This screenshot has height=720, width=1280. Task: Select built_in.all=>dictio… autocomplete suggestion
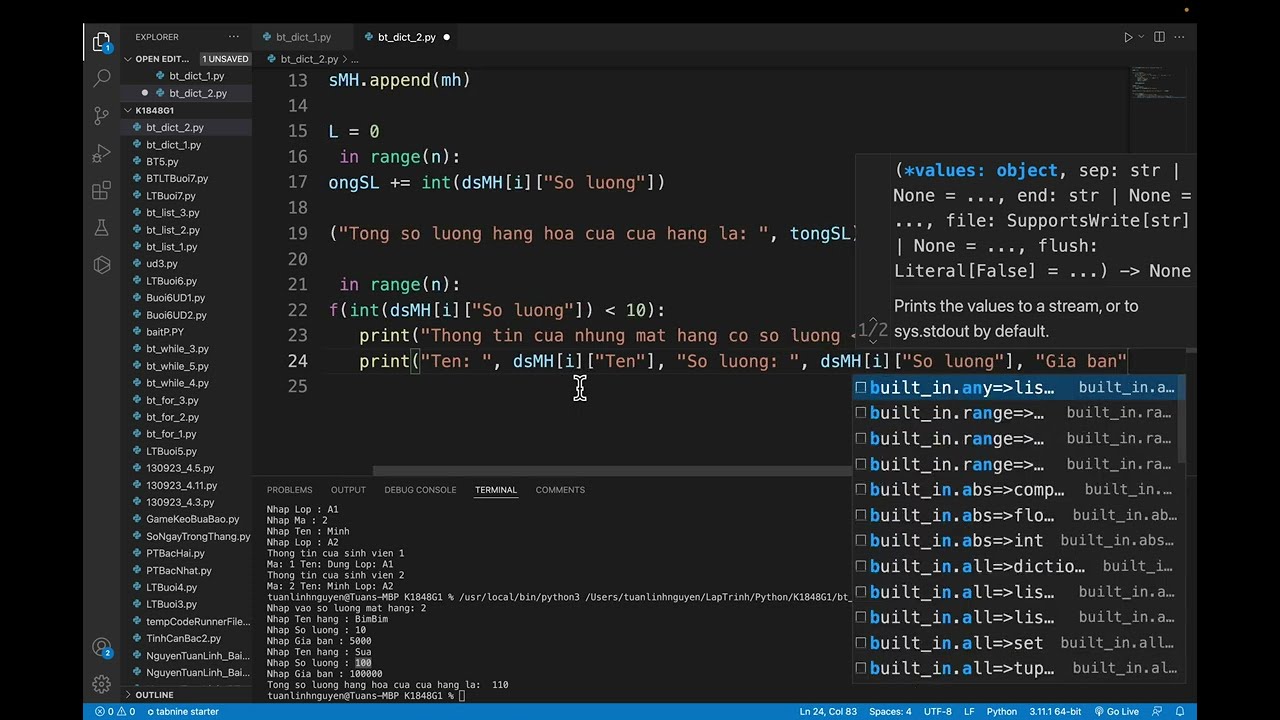pyautogui.click(x=1017, y=566)
